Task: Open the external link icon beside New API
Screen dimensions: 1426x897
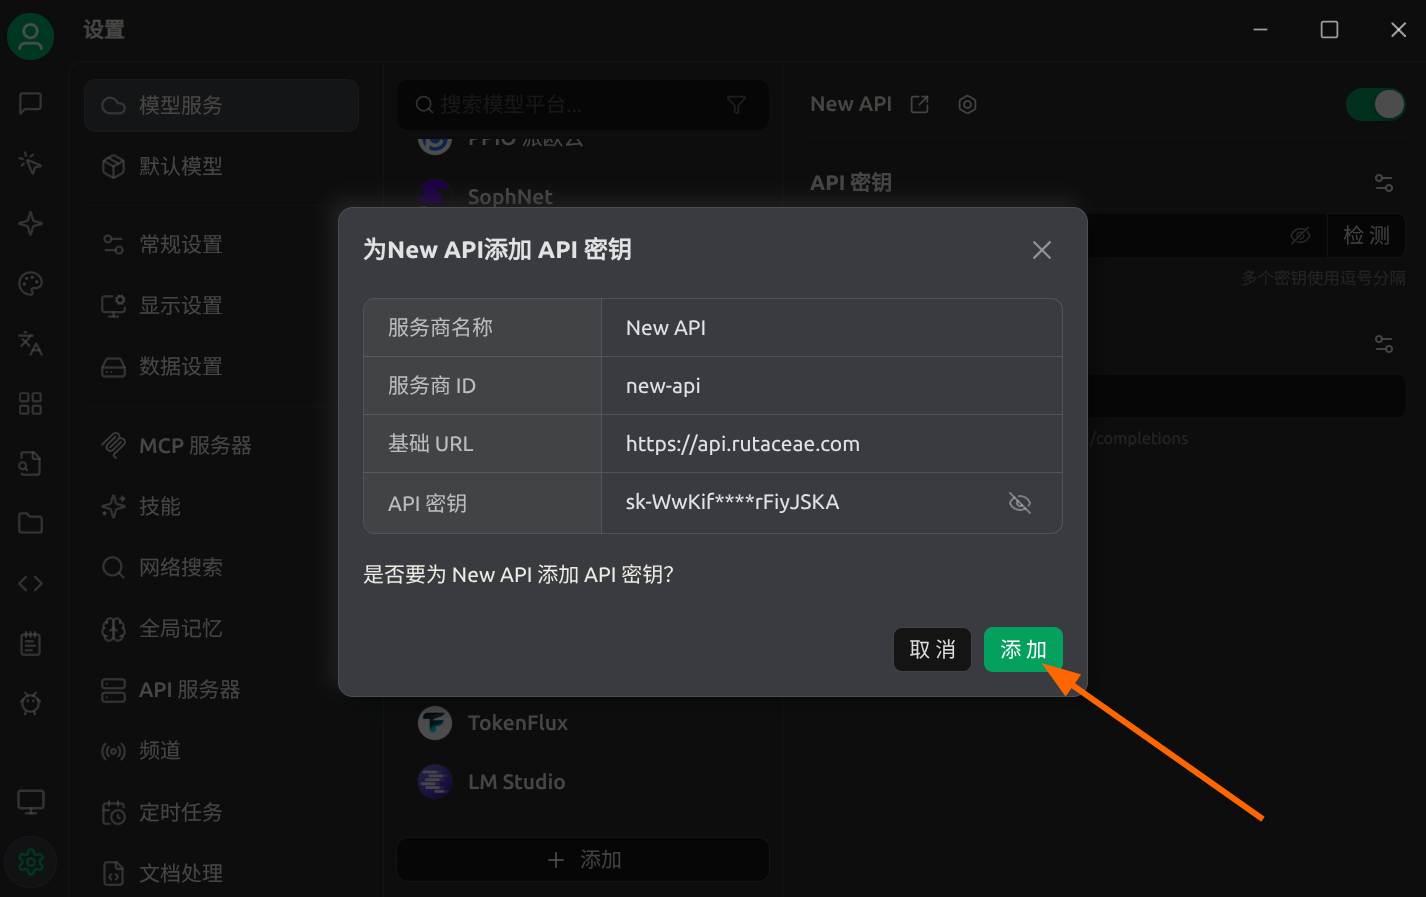Action: (920, 104)
